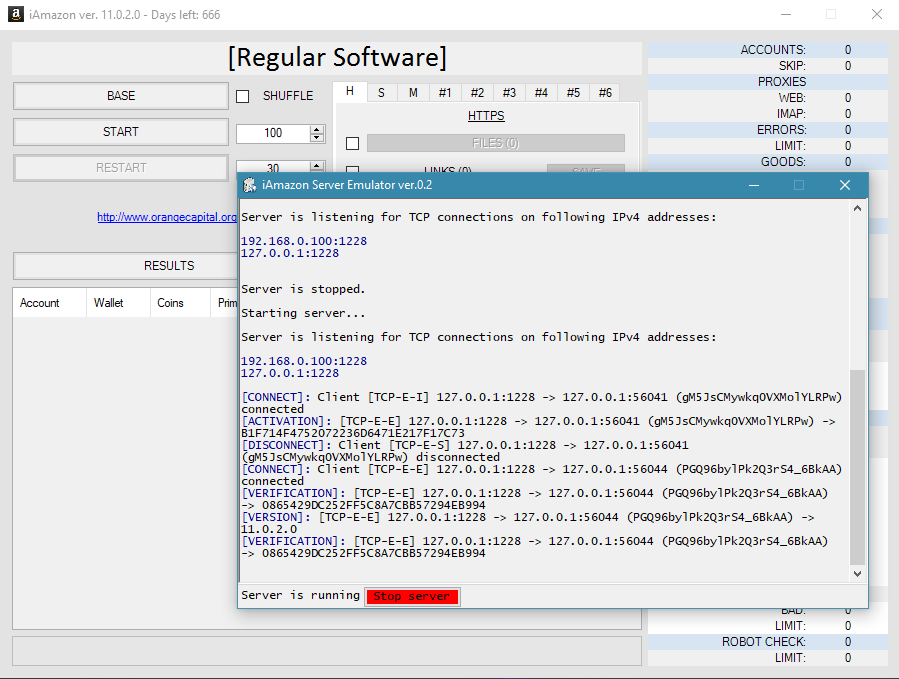Stop the emulator server
The width and height of the screenshot is (899, 679).
[x=412, y=596]
